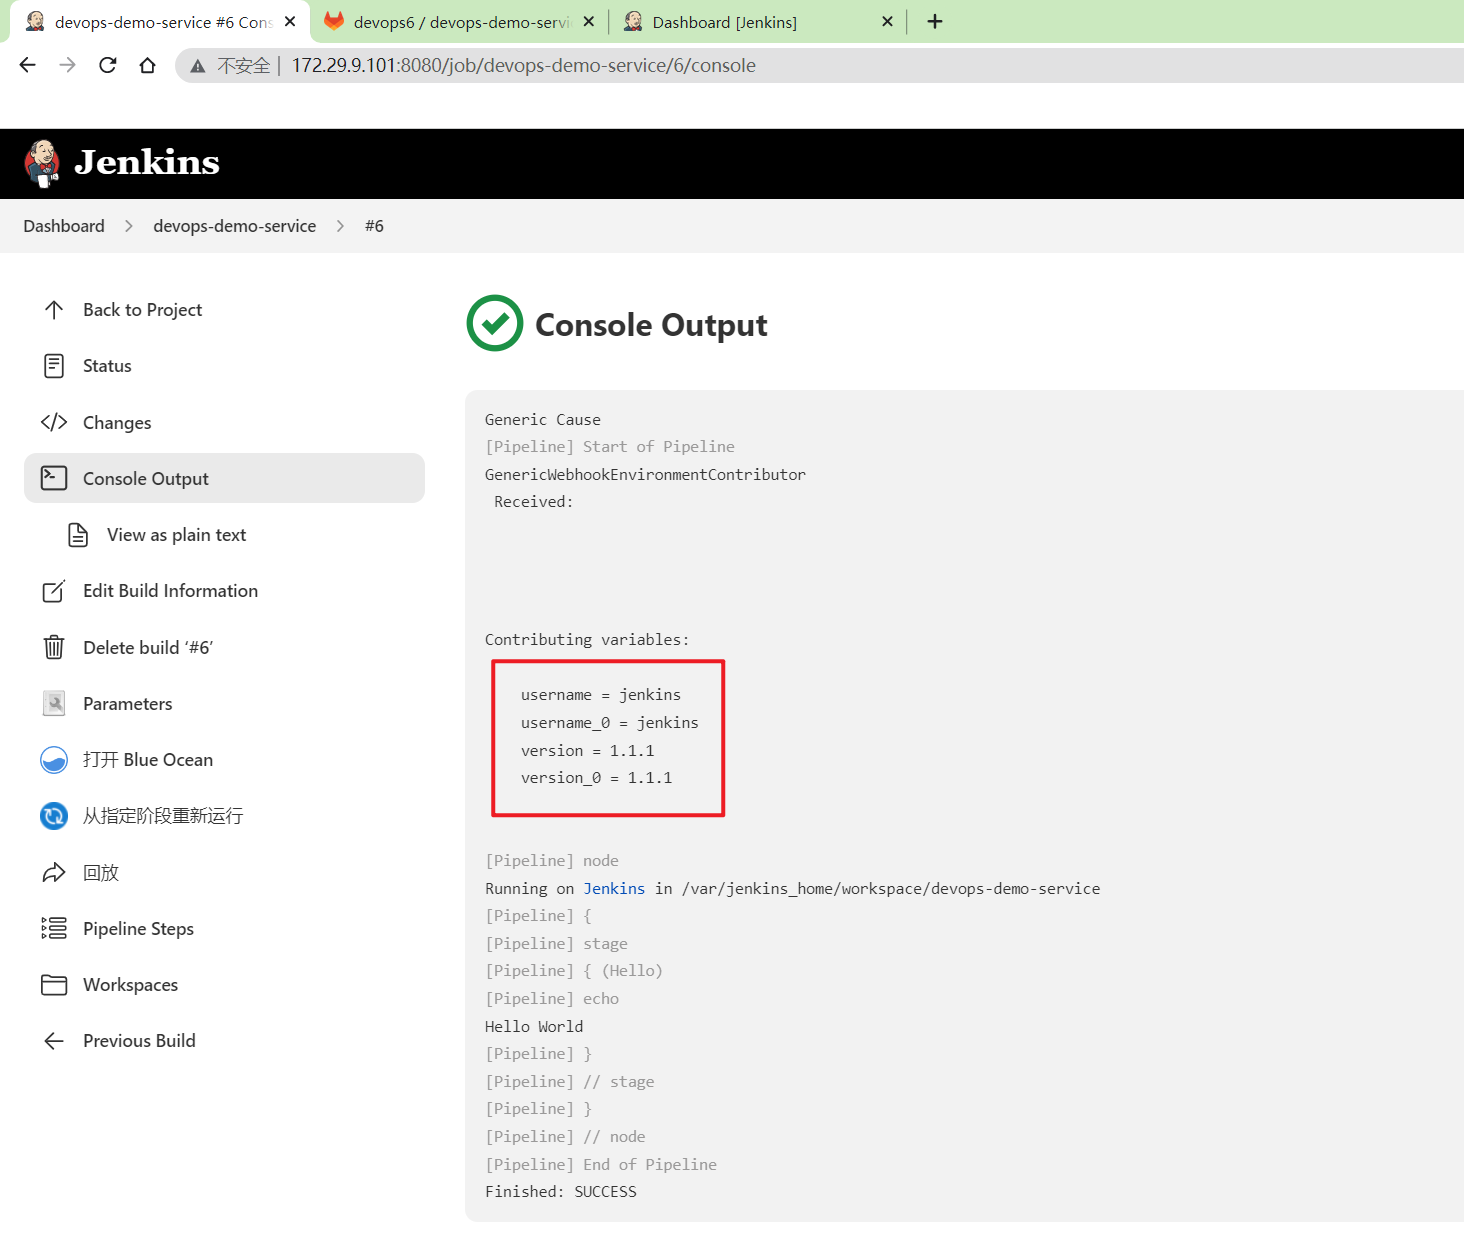
Task: Click the Workspaces folder icon
Action: pos(54,985)
